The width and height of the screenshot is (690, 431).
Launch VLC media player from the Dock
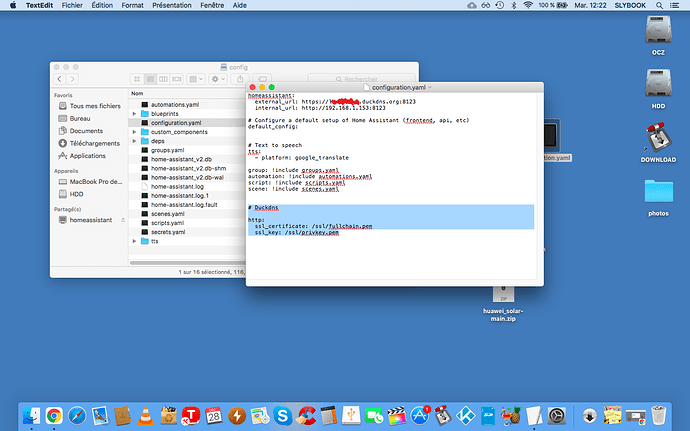coord(146,416)
